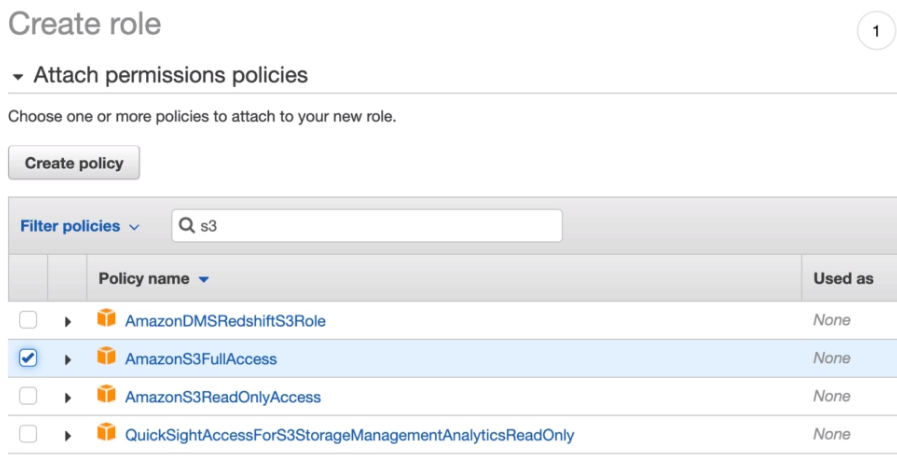Expand the AmazonS3ReadOnlyAccess policy row arrow
This screenshot has width=897, height=464.
pos(68,397)
